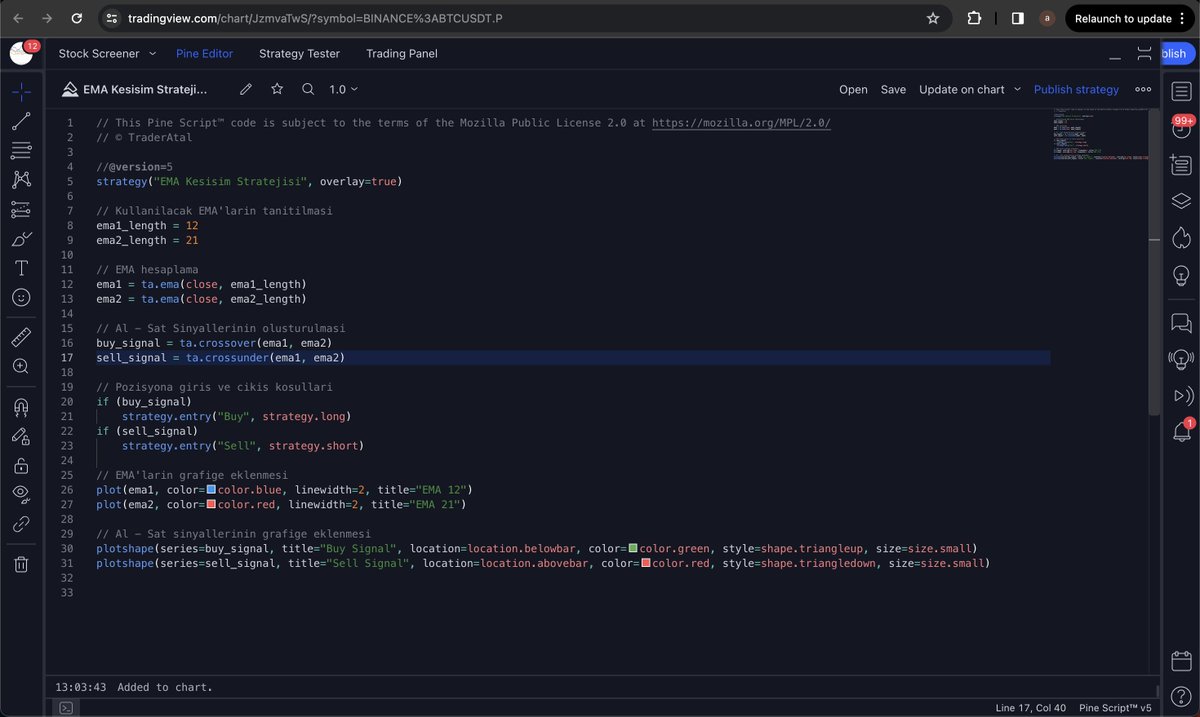Open the news panel in right sidebar
Image resolution: width=1200 pixels, height=717 pixels.
coord(1181,166)
